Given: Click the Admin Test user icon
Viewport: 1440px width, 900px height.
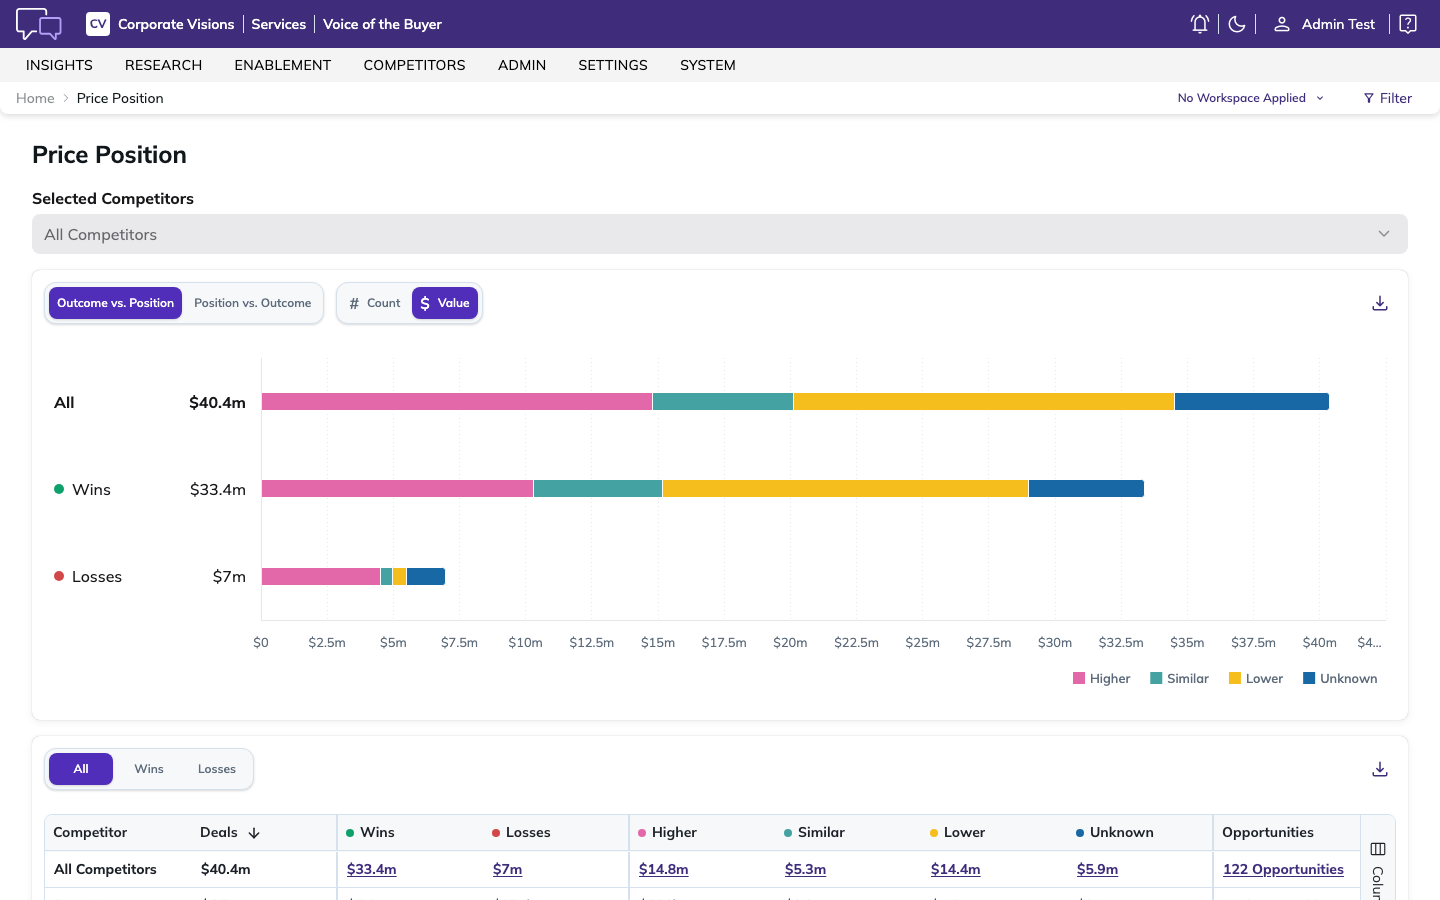Looking at the screenshot, I should (x=1281, y=24).
